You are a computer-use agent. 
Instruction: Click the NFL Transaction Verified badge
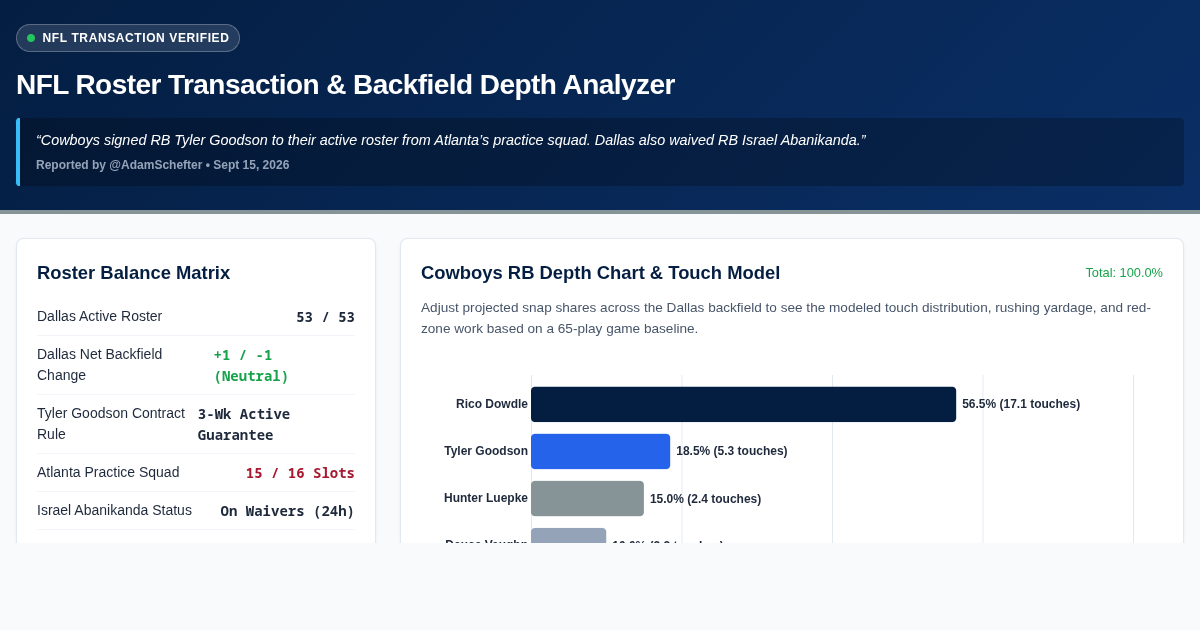pos(128,38)
